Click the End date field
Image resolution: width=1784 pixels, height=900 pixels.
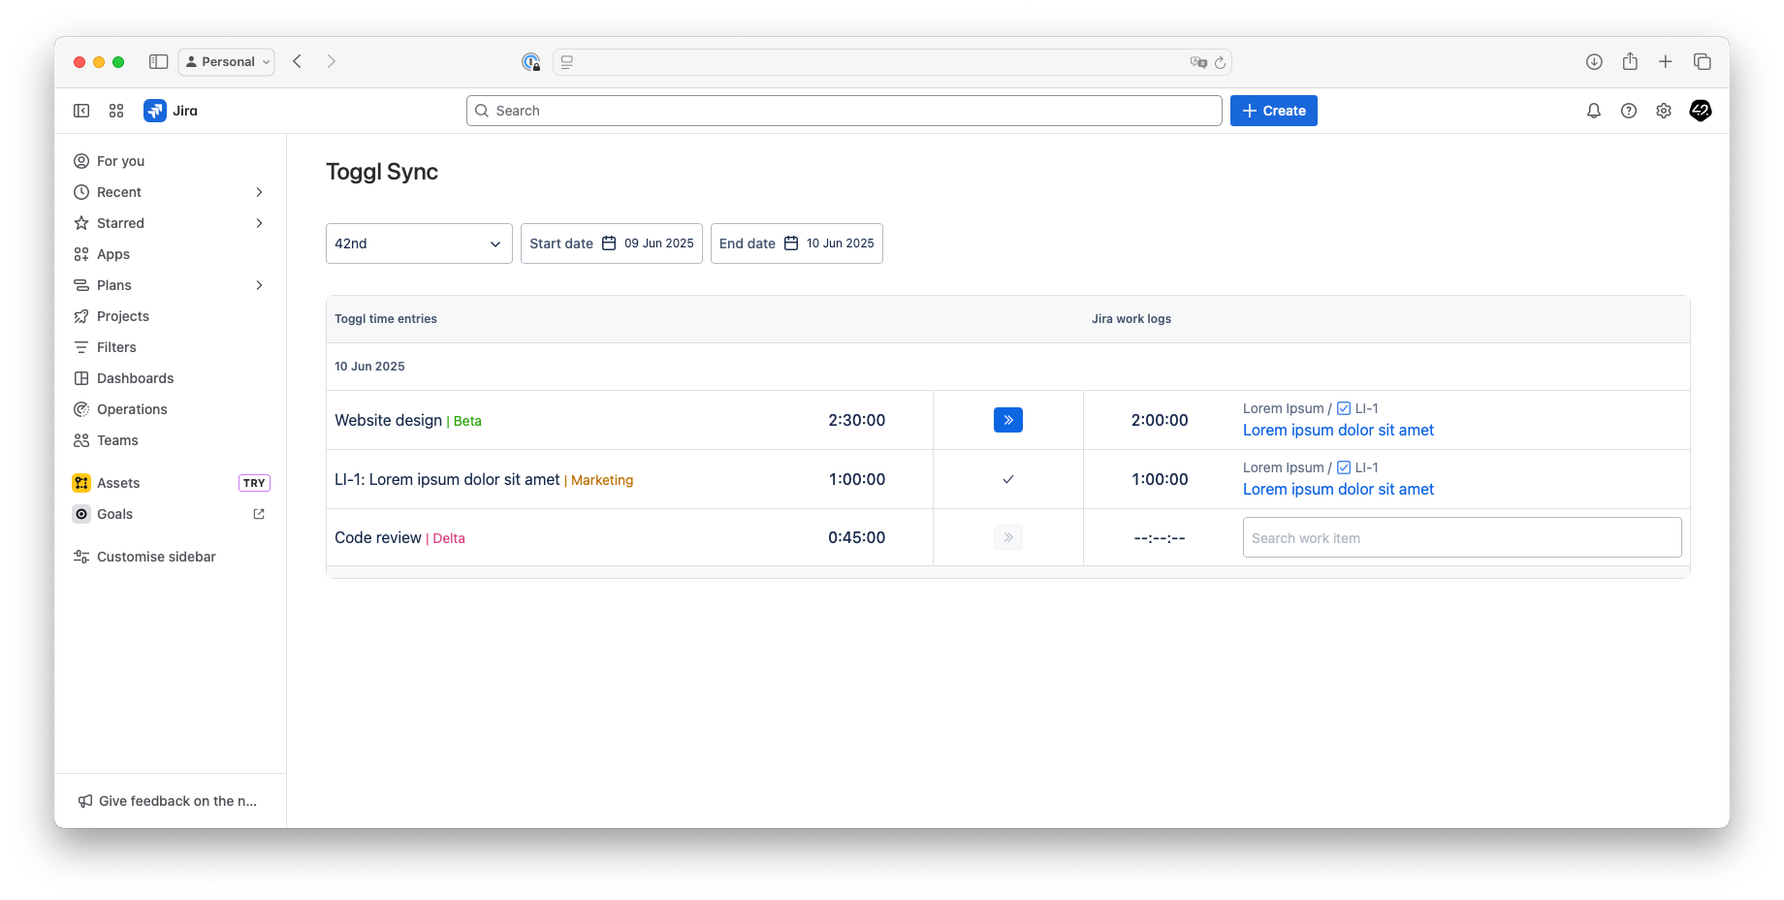point(796,243)
